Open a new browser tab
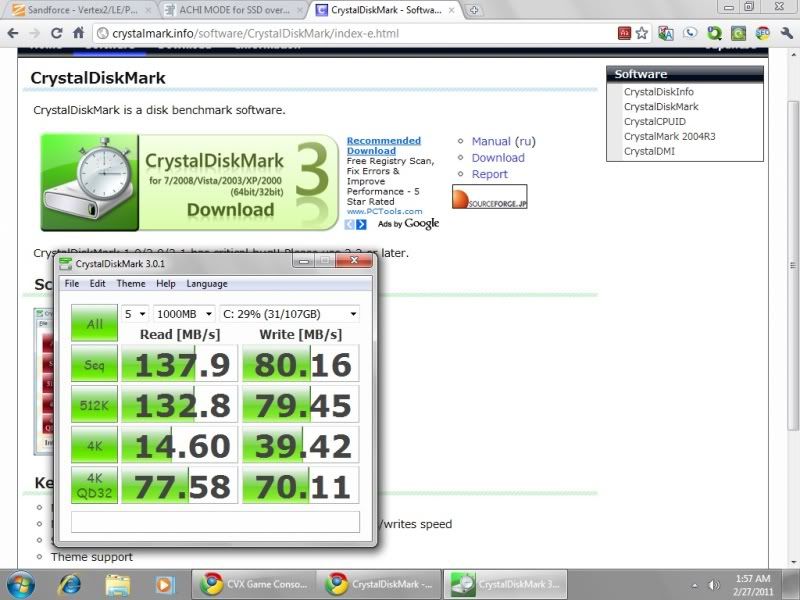Screen dimensions: 800x600 point(474,10)
